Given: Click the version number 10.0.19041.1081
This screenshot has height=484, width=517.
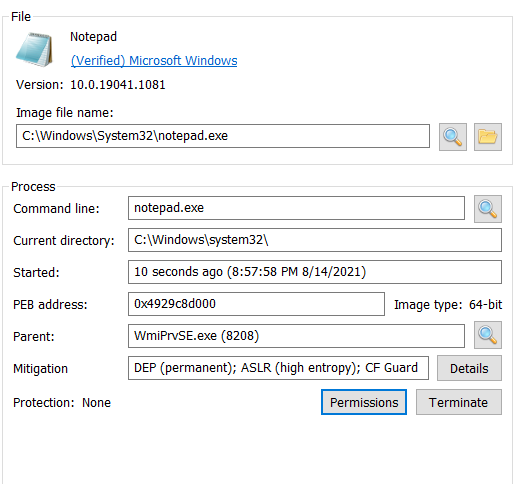Looking at the screenshot, I should coord(118,85).
